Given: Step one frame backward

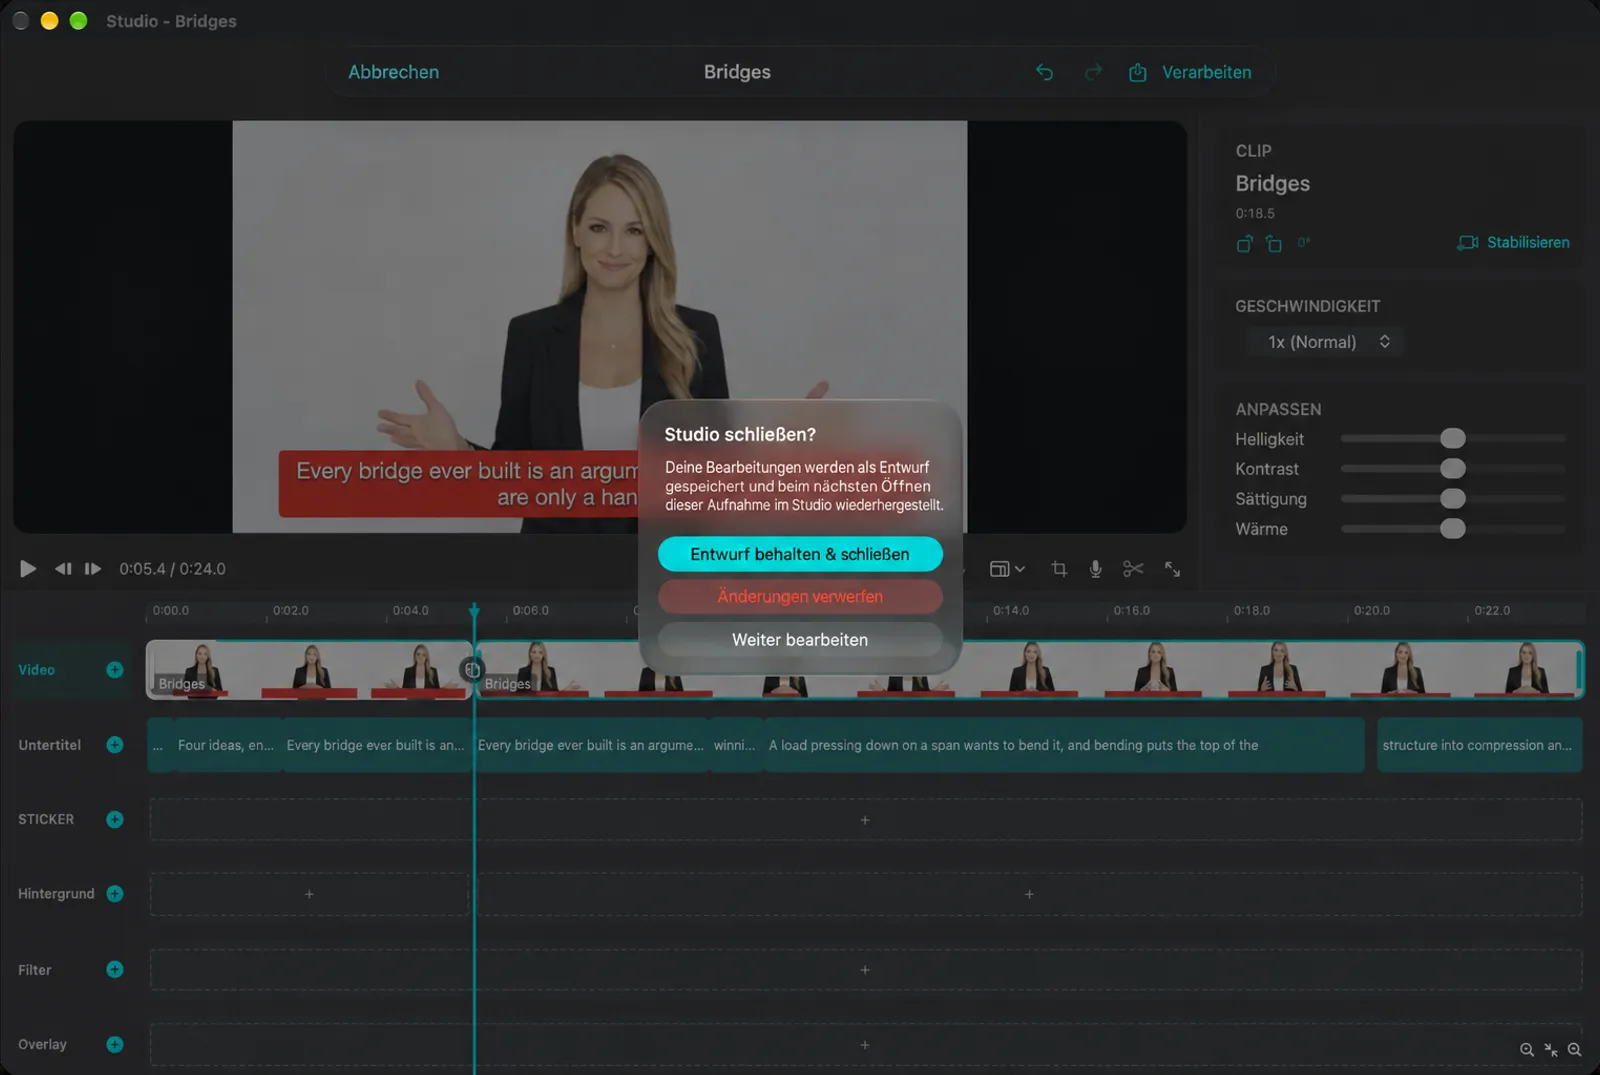Looking at the screenshot, I should [x=63, y=569].
